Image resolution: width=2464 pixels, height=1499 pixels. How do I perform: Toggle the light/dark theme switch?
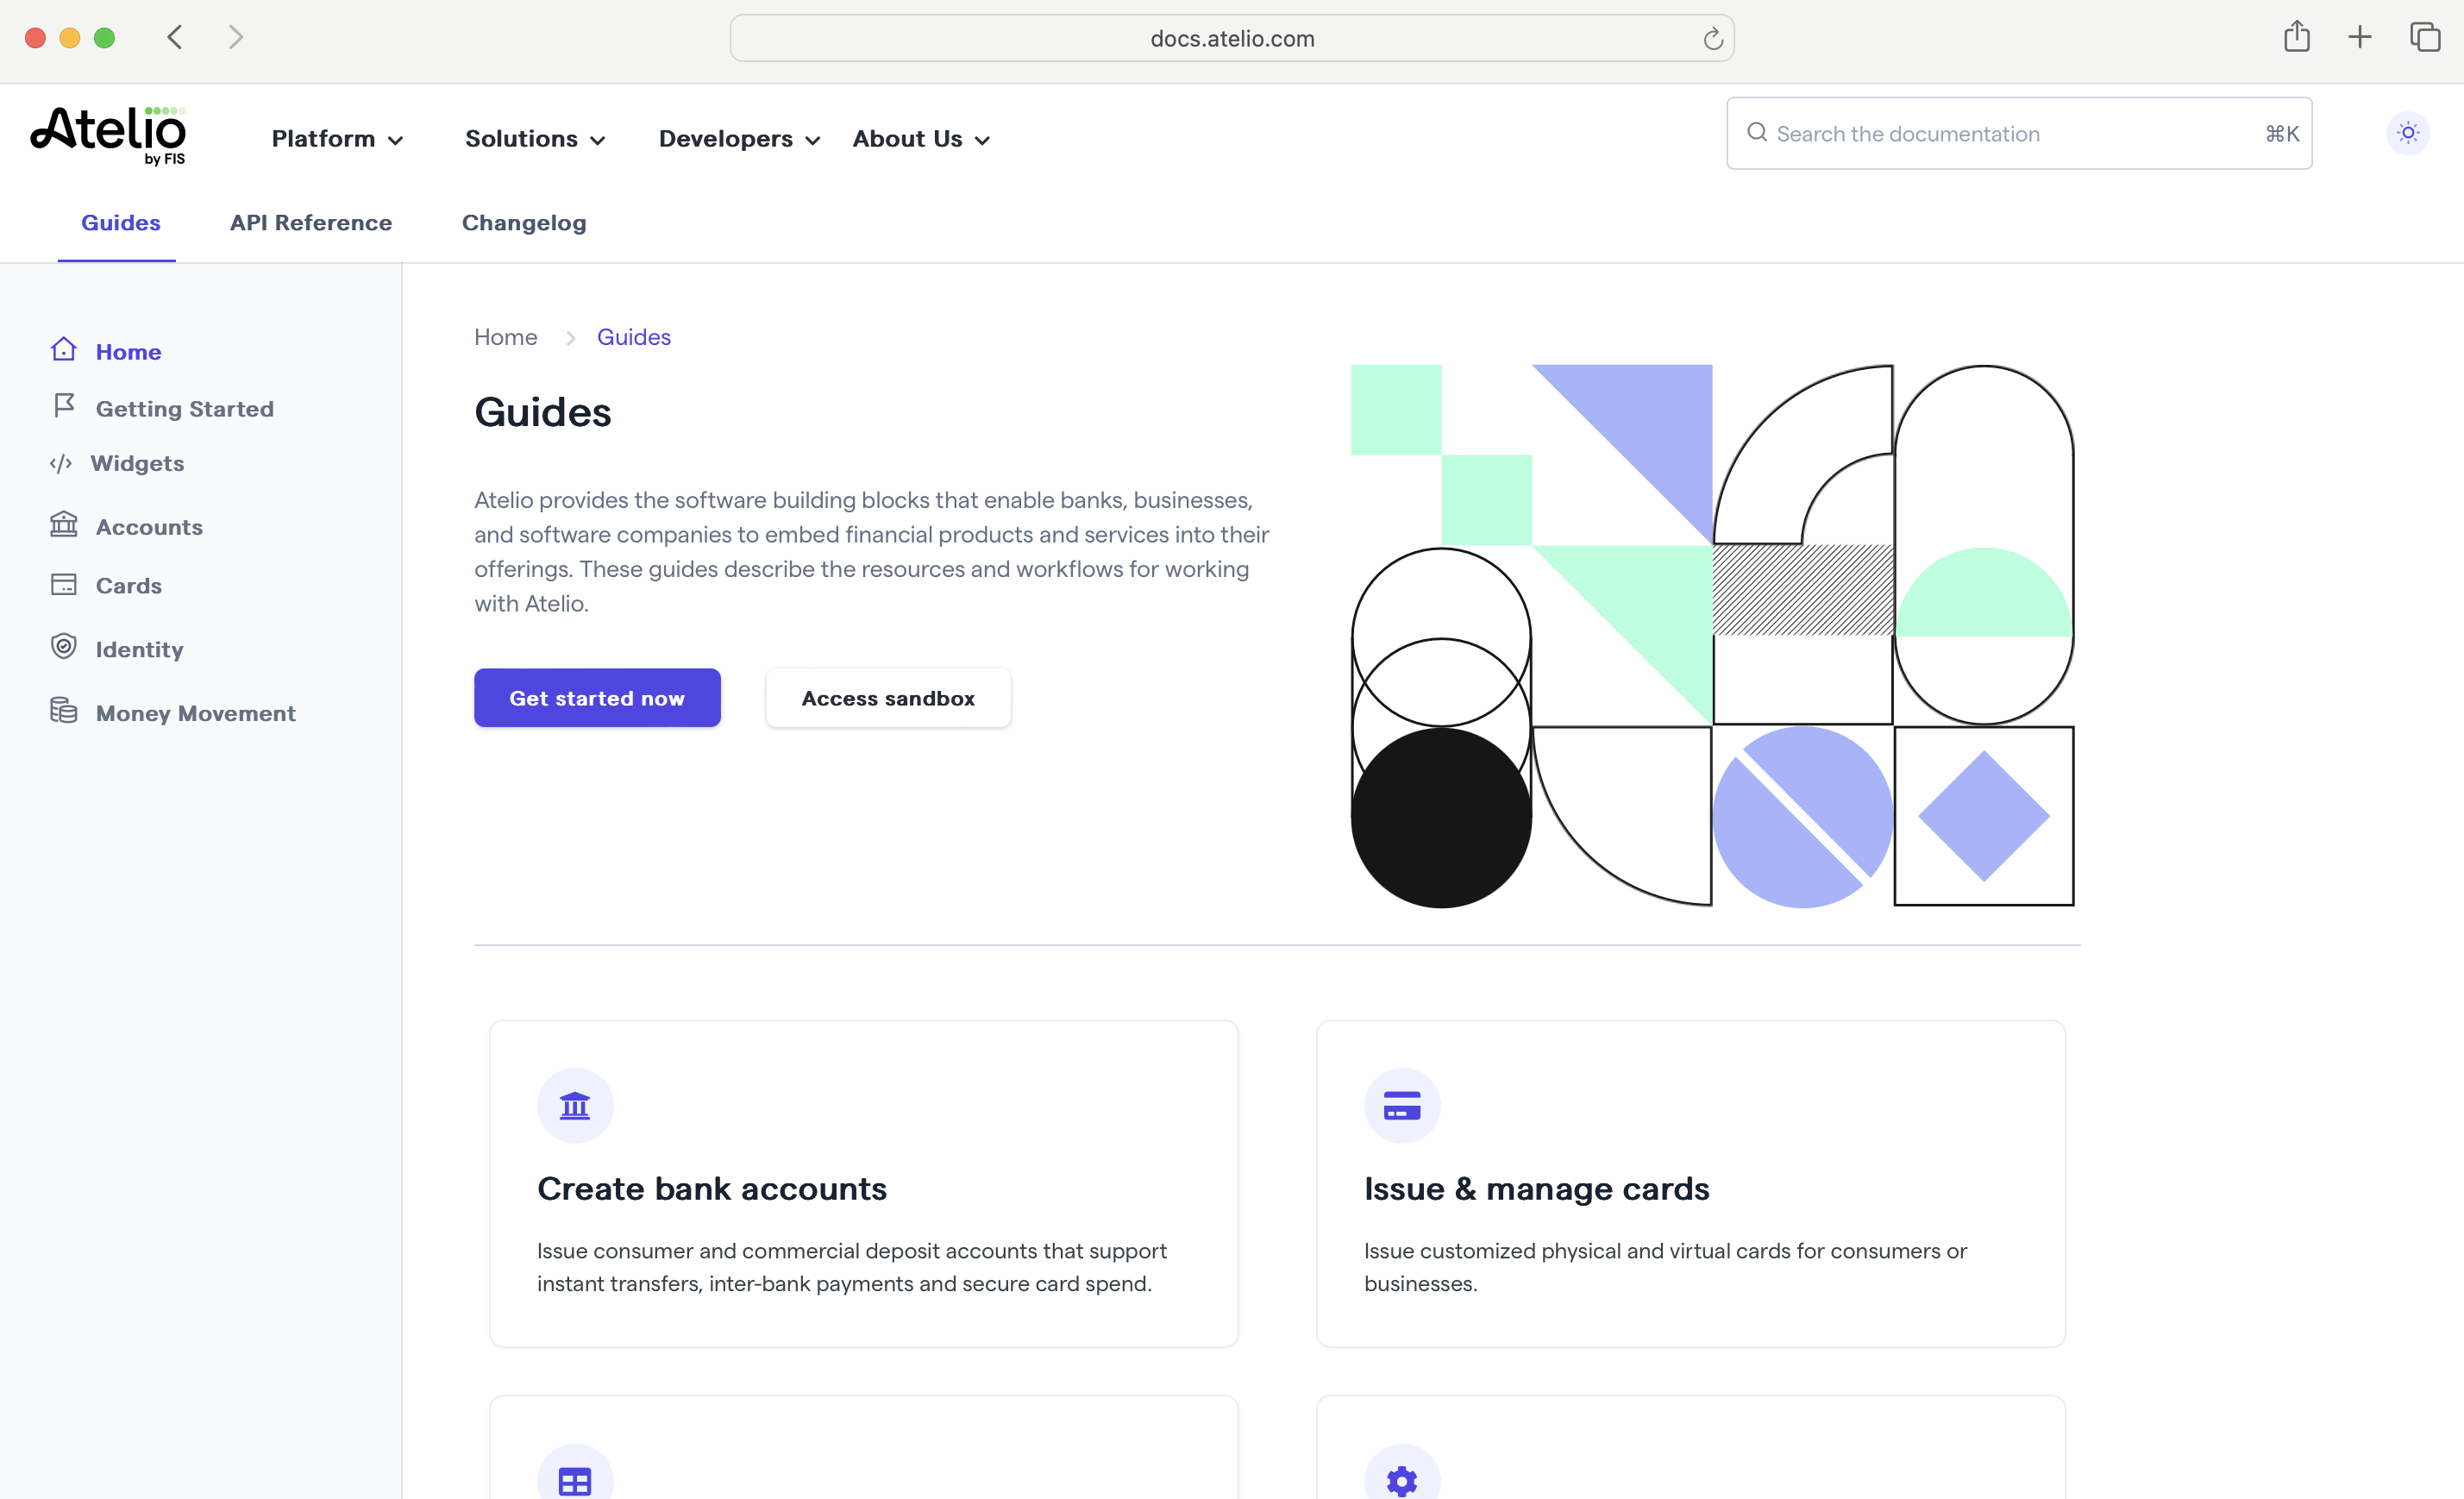point(2407,133)
